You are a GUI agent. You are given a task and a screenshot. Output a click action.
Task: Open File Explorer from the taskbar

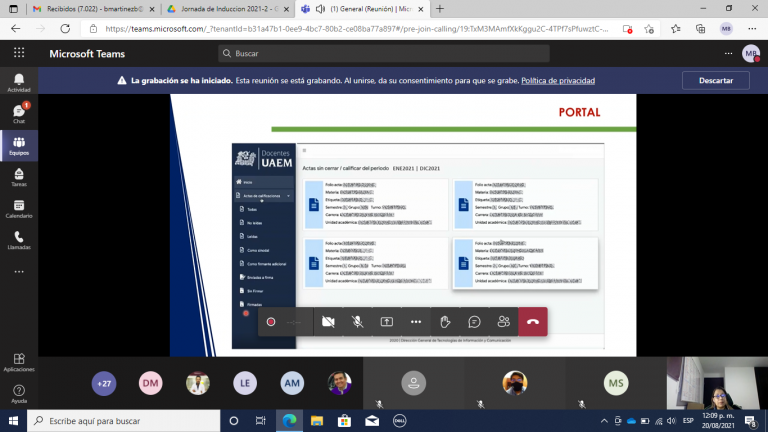click(317, 421)
